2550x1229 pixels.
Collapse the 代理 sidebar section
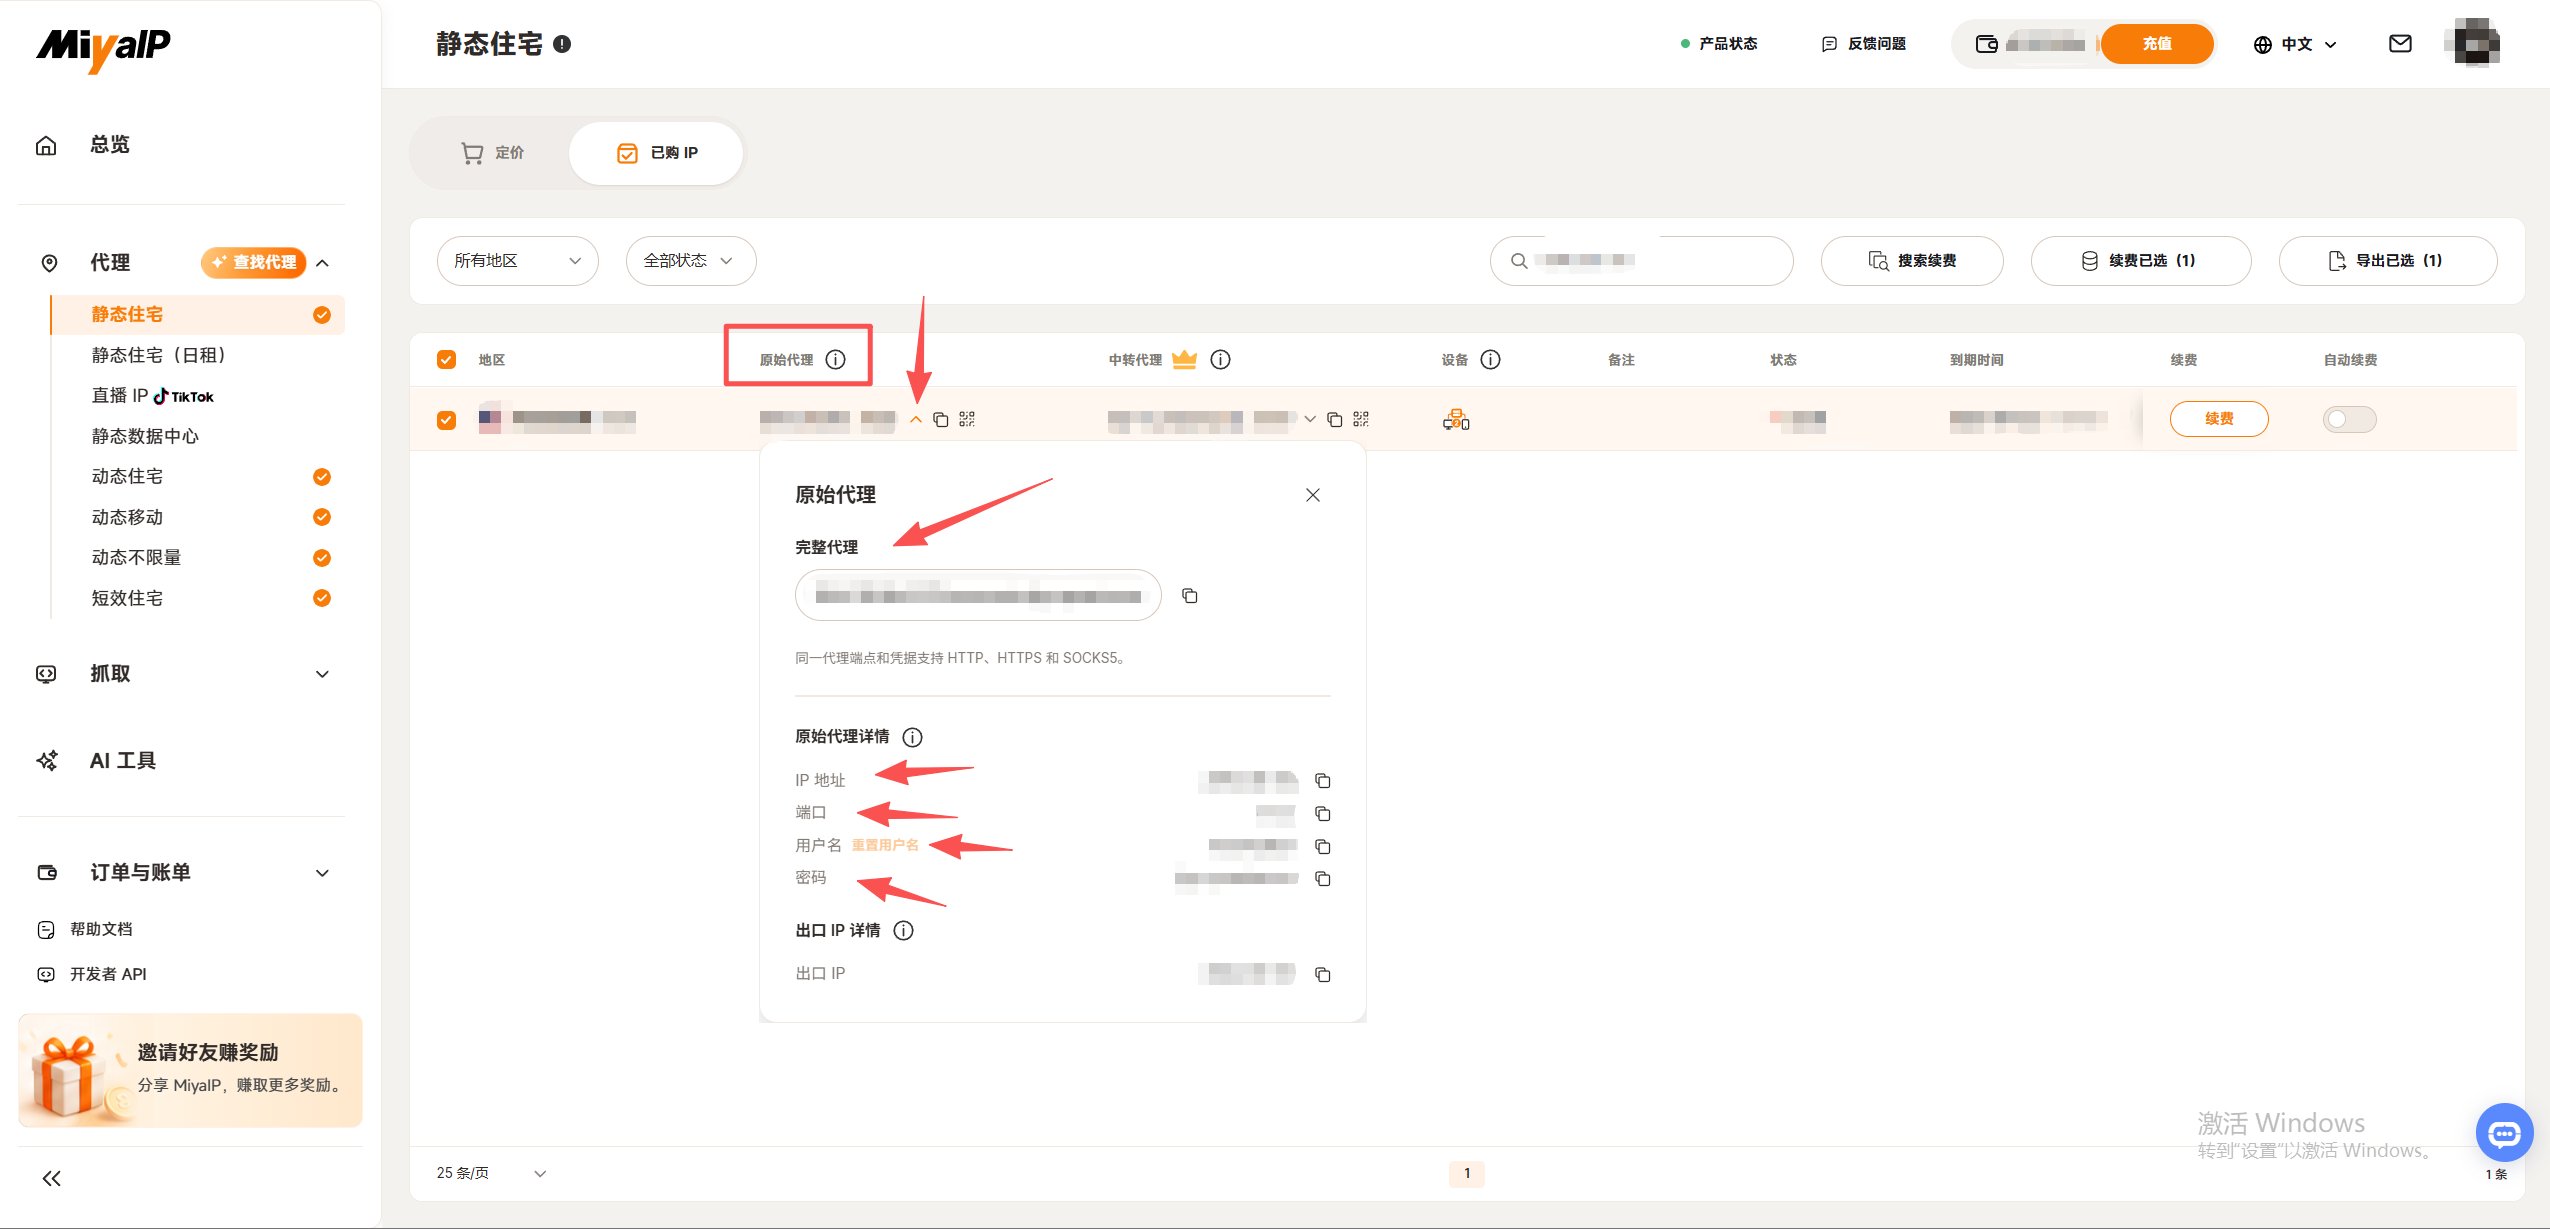(323, 263)
